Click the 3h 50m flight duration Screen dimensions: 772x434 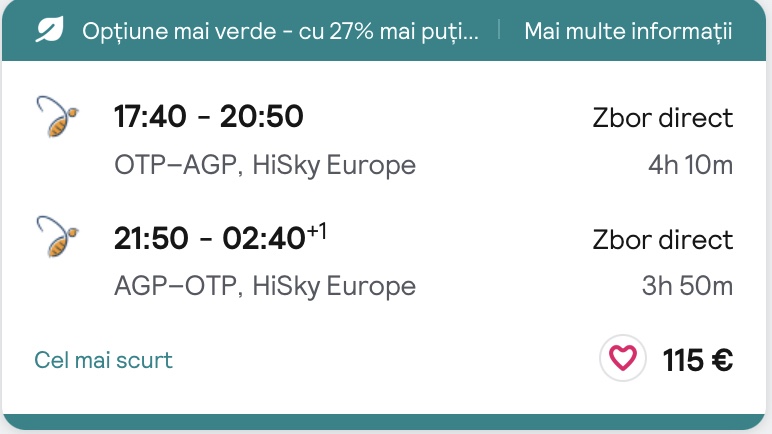[x=688, y=286]
